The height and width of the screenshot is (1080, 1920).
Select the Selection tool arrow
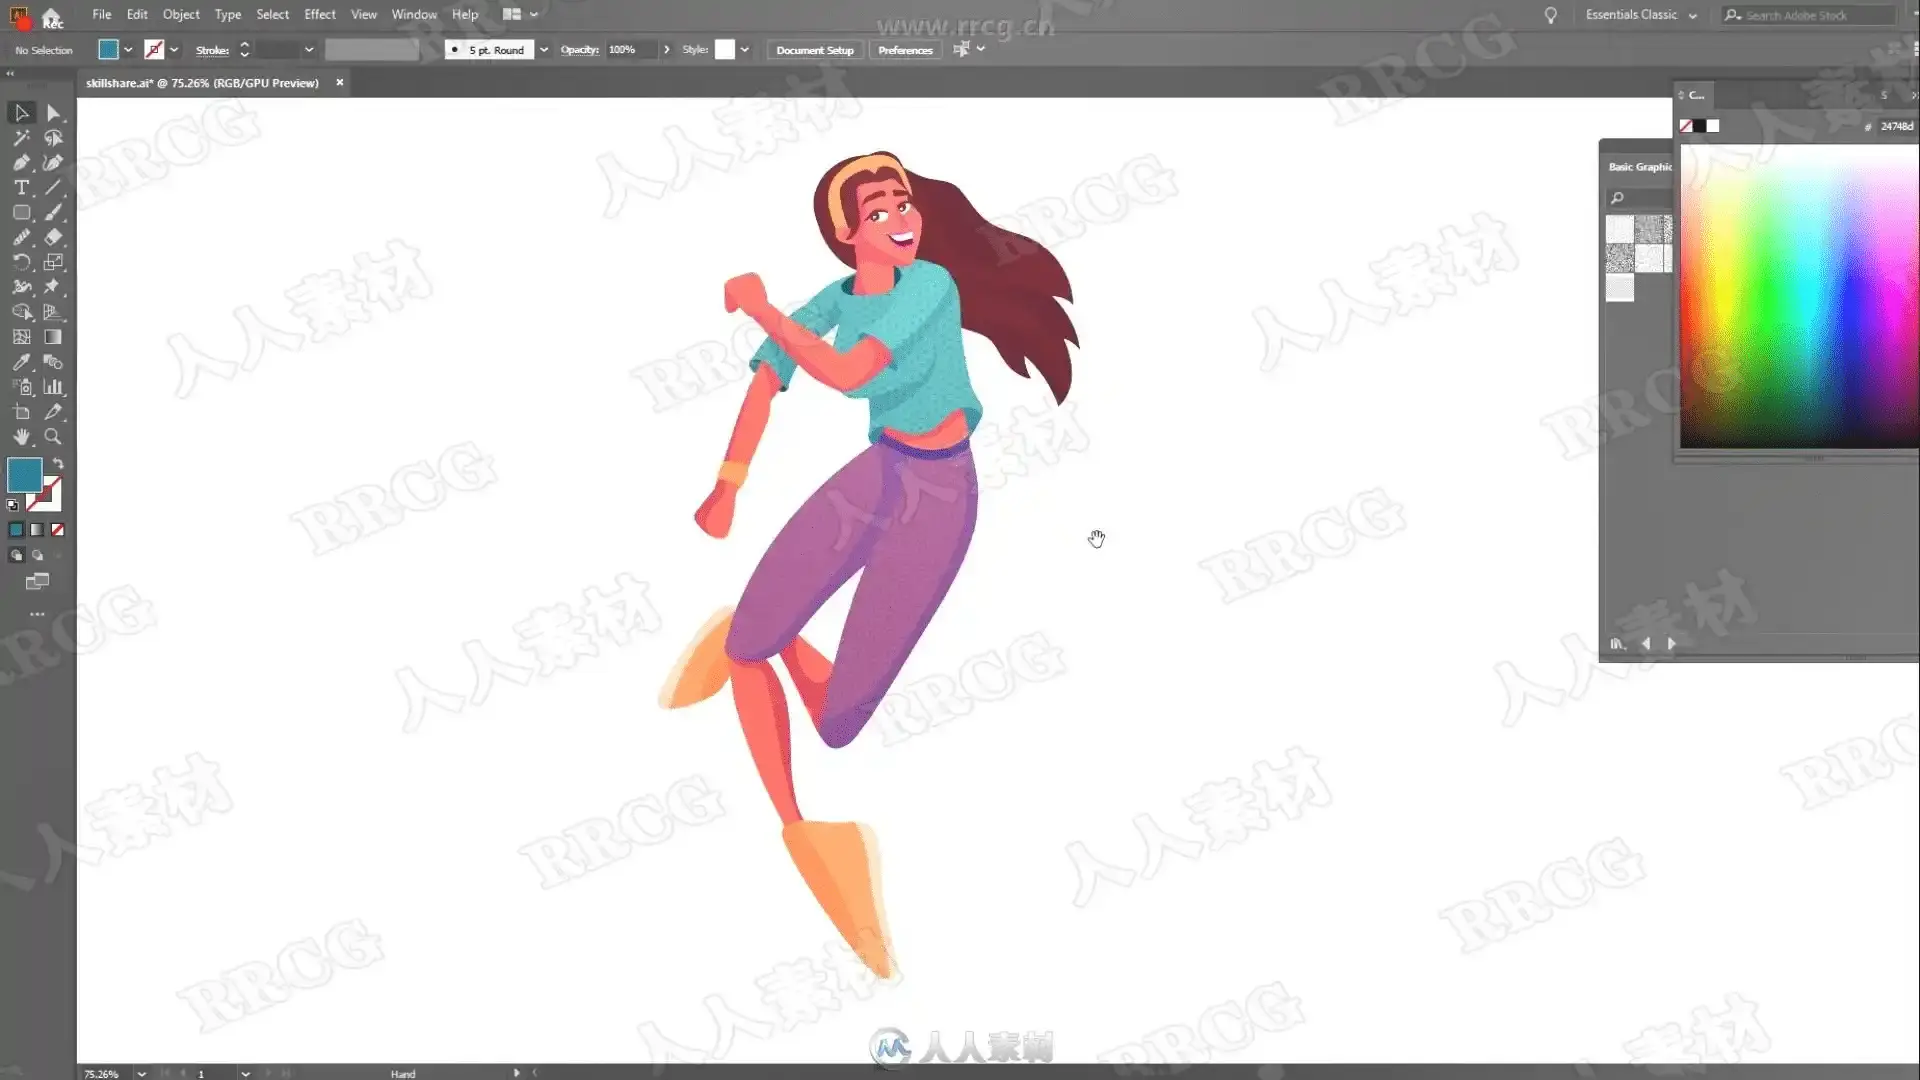[x=21, y=113]
